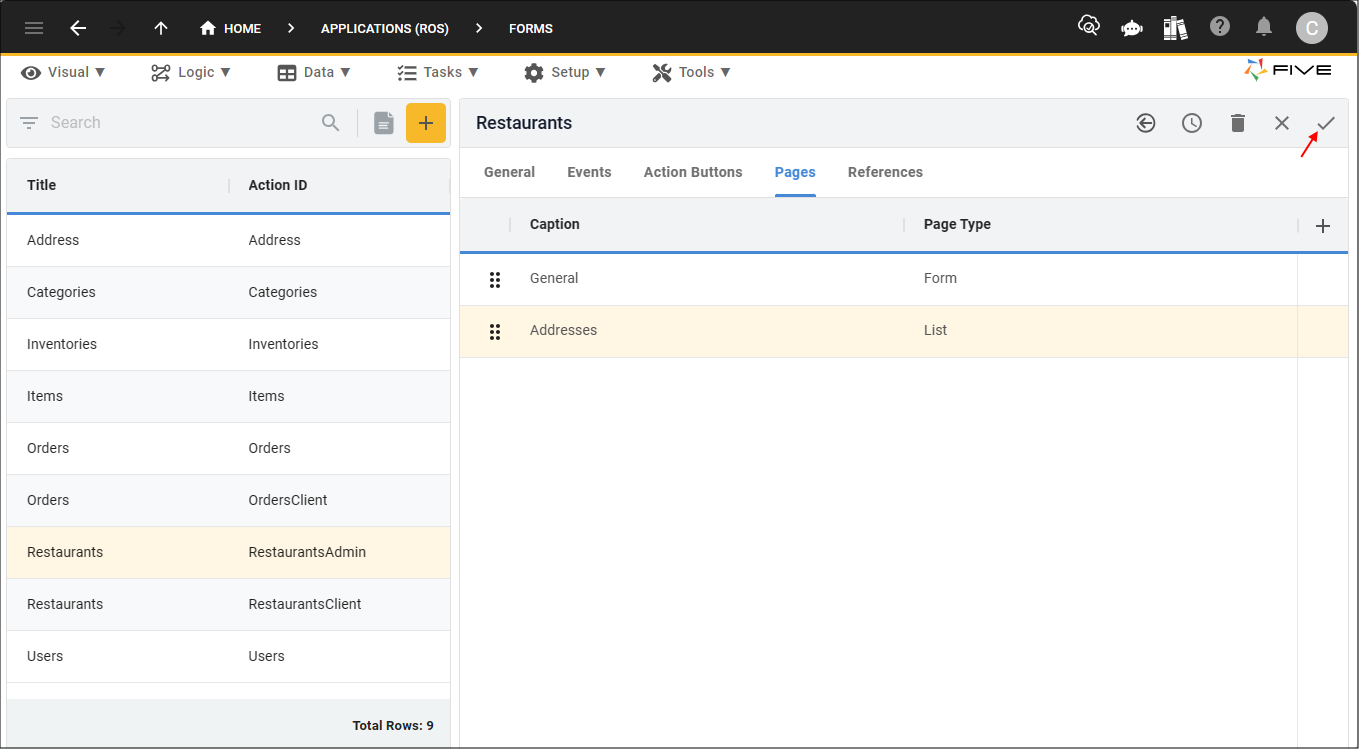The image size is (1359, 749).
Task: Navigate up one level with up arrow
Action: [x=161, y=28]
